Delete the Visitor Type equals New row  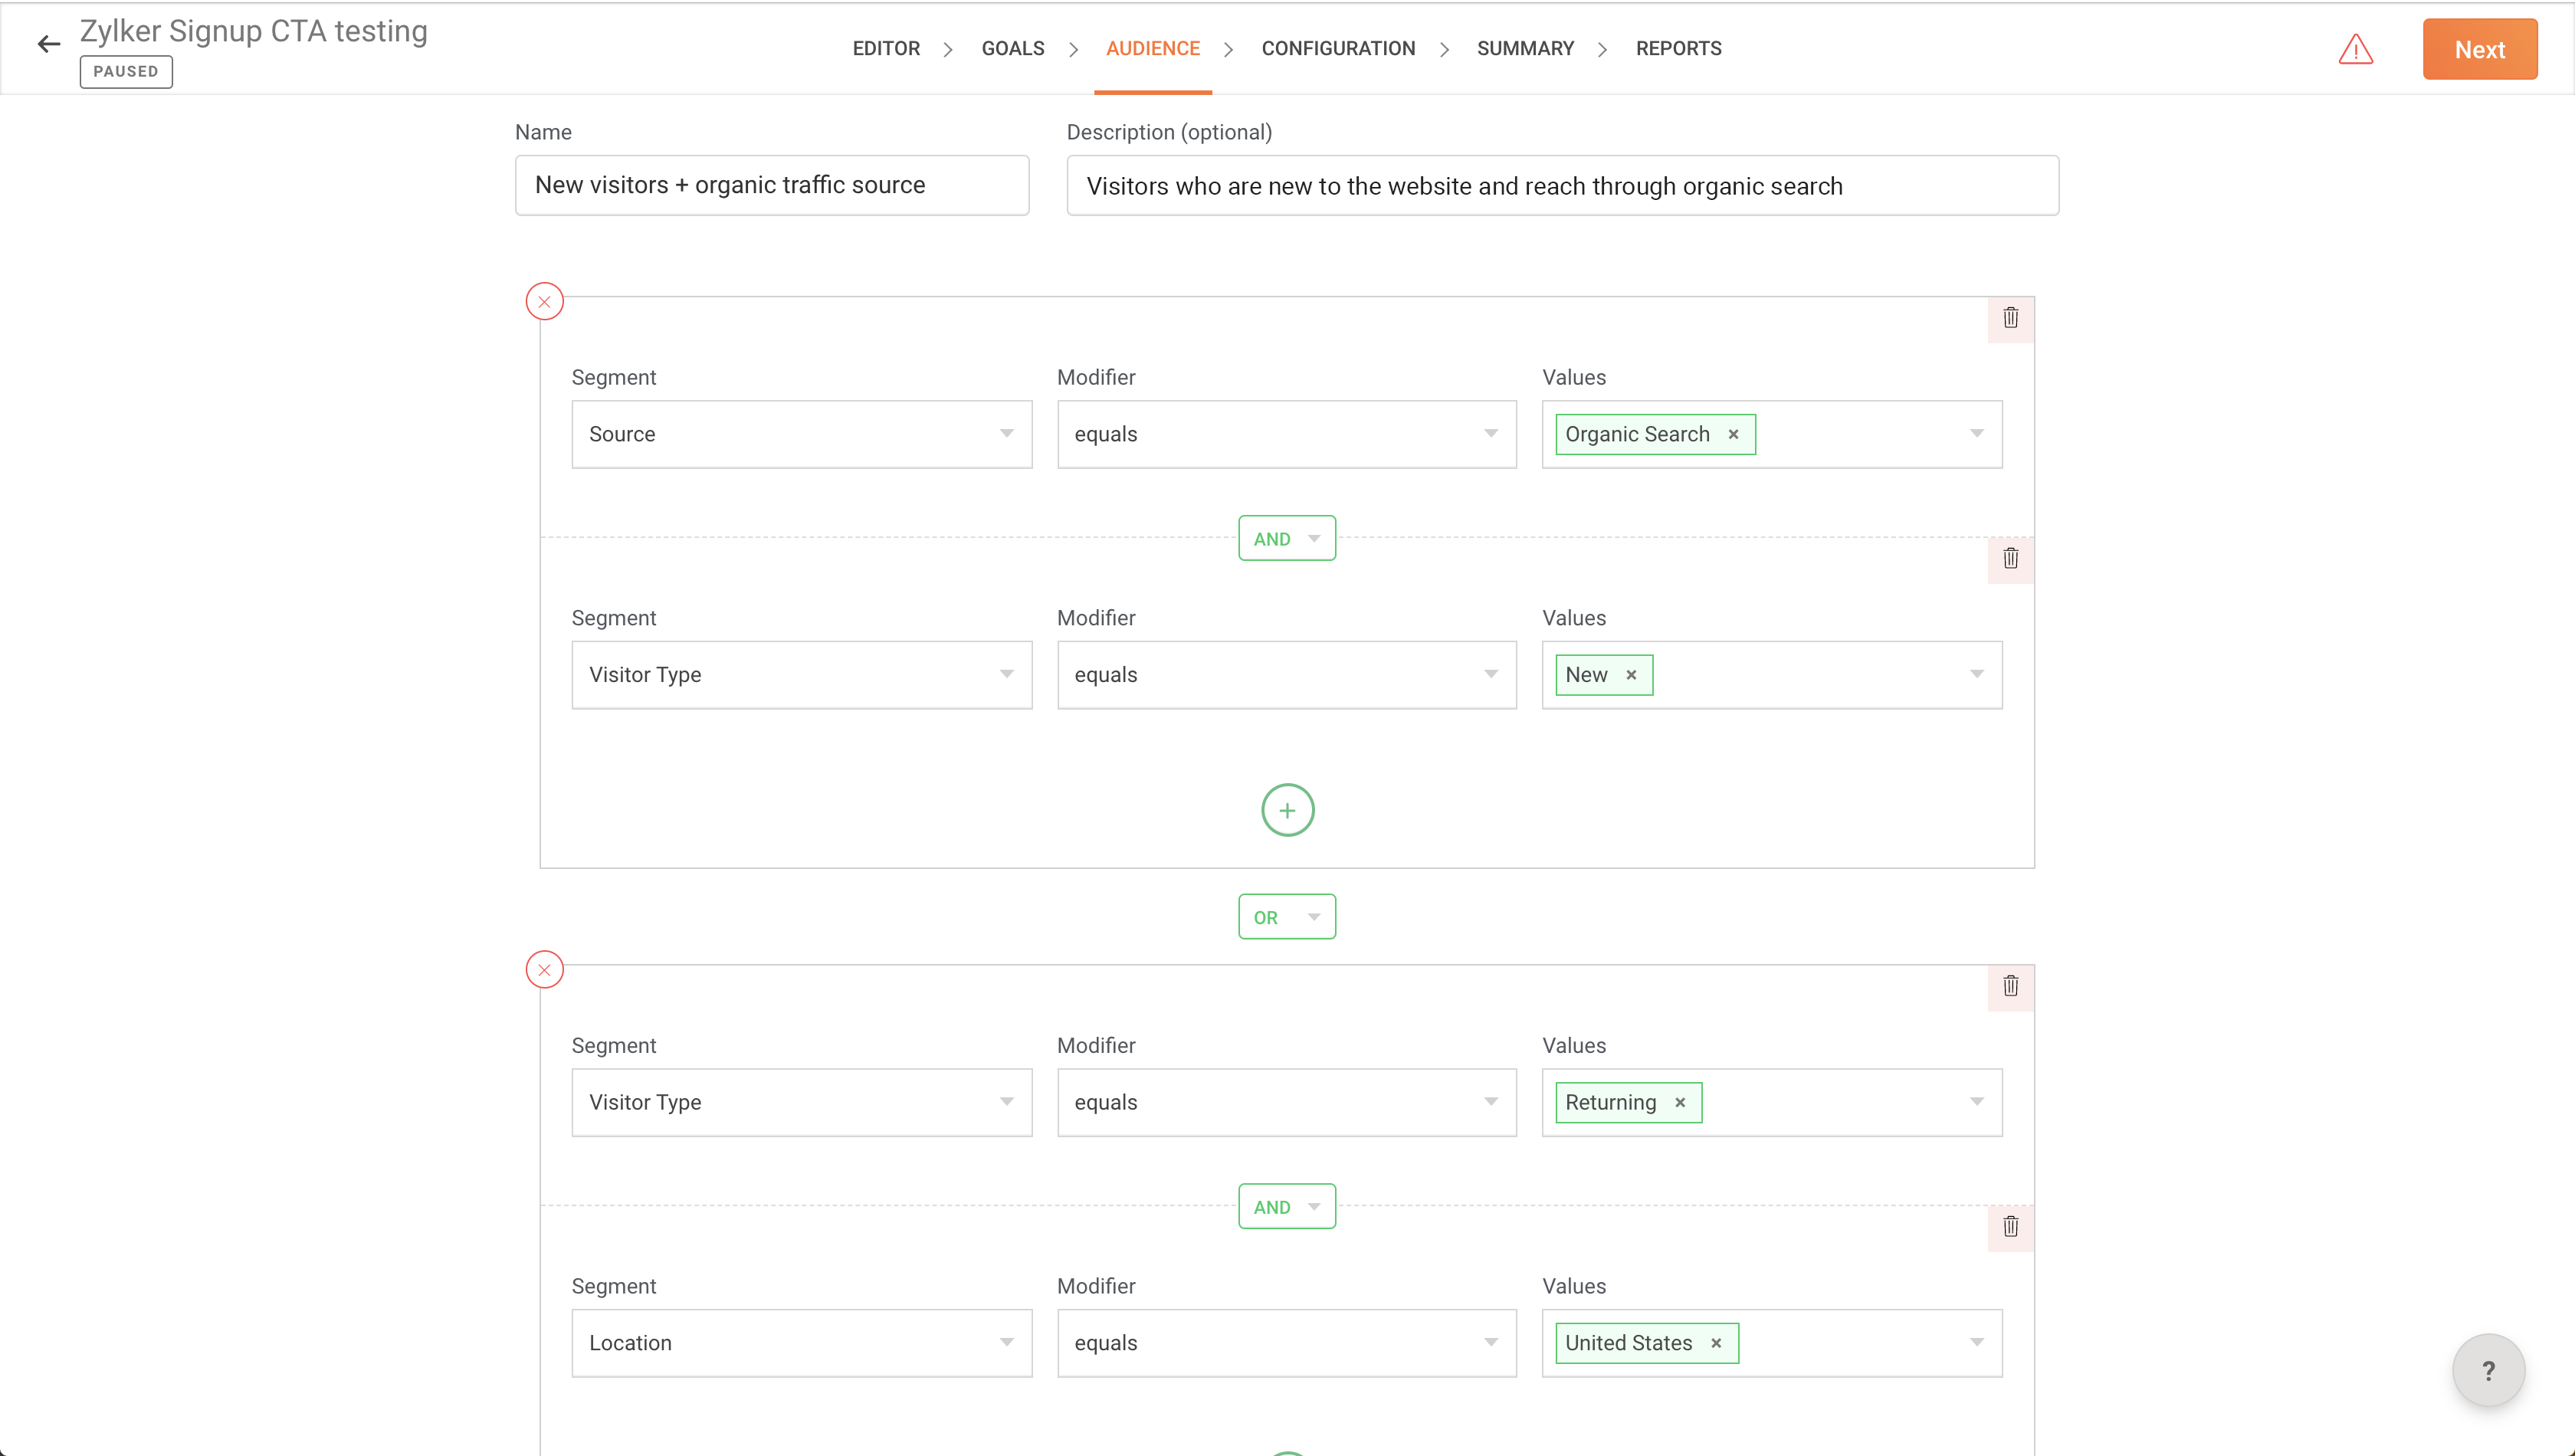click(2010, 558)
